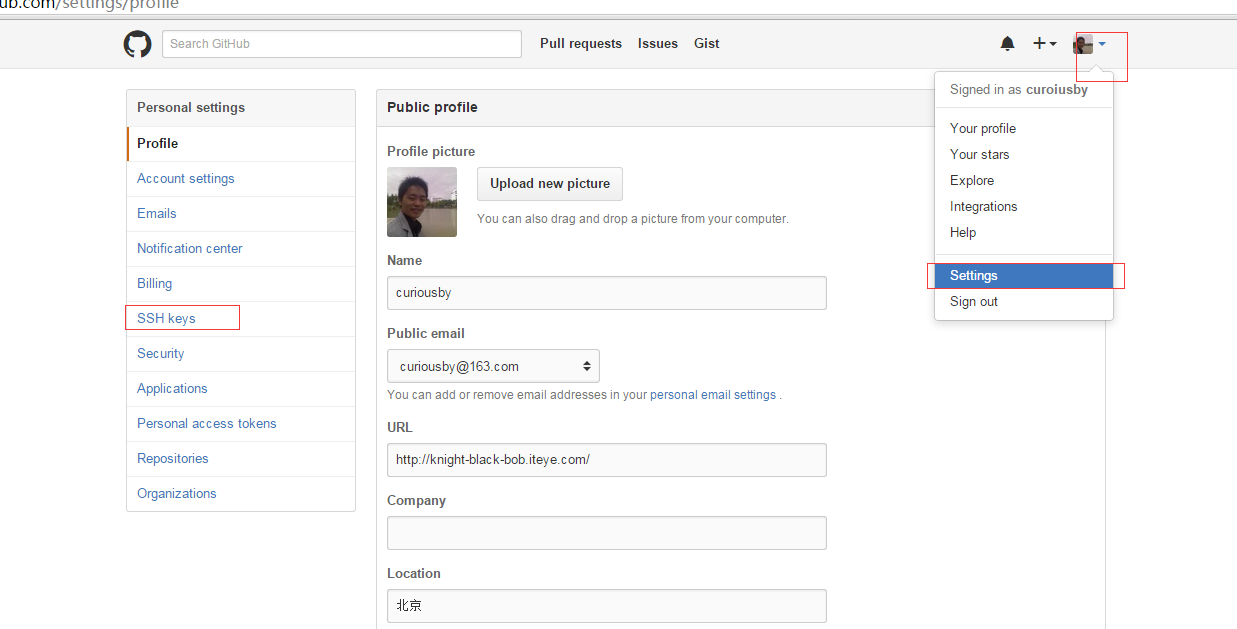Screen dimensions: 1237x629
Task: Edit the URL field
Action: tap(607, 460)
